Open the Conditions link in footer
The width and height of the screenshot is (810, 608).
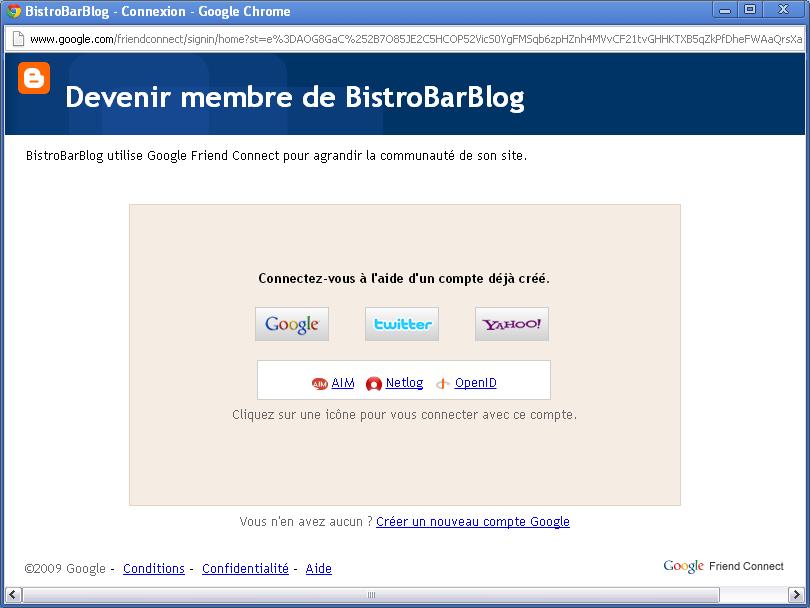point(154,569)
